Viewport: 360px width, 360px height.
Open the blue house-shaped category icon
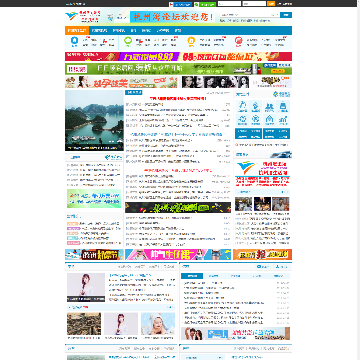75,41
